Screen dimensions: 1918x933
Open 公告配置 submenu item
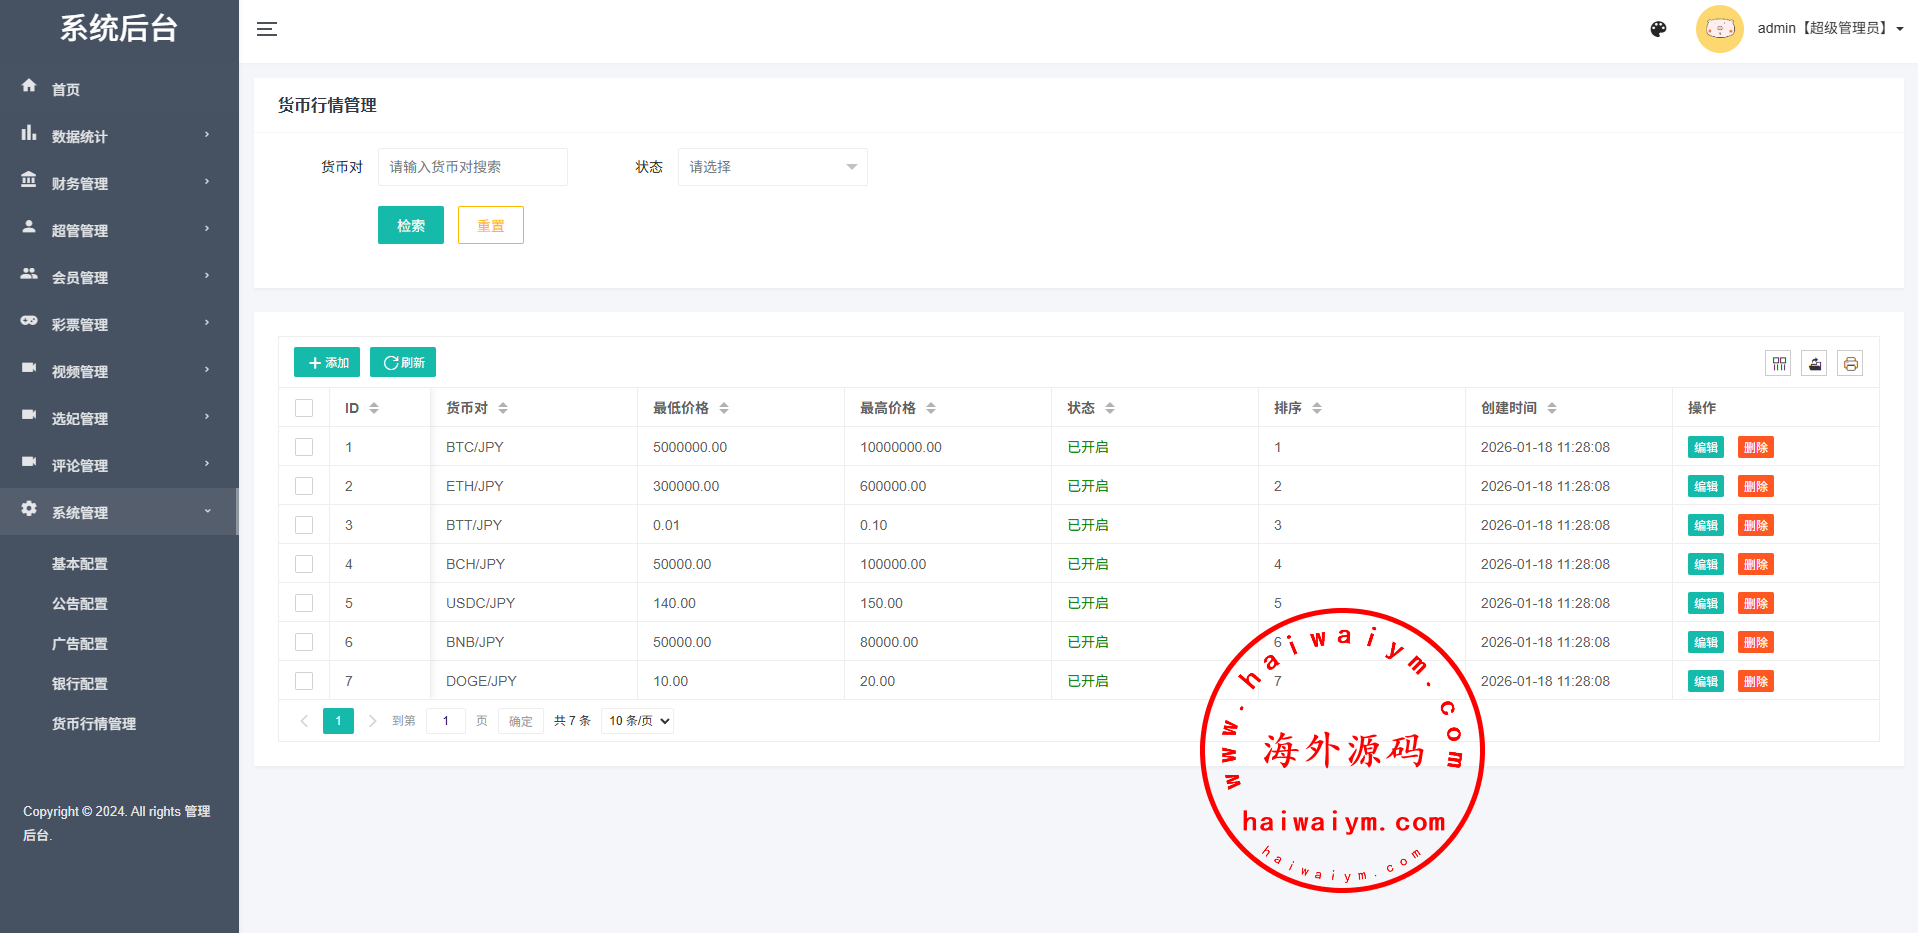(x=80, y=604)
